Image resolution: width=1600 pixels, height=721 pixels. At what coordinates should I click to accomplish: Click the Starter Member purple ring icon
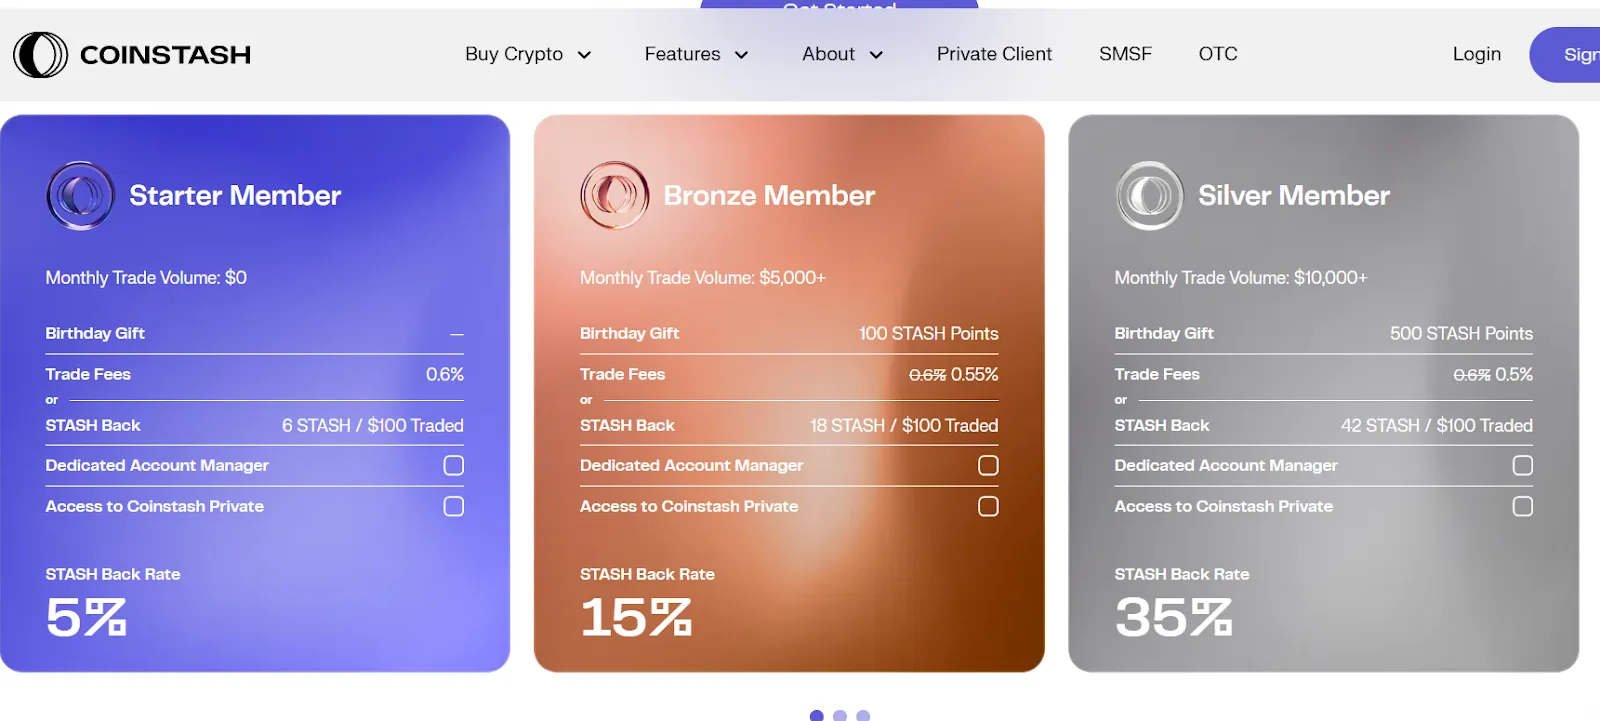tap(80, 195)
